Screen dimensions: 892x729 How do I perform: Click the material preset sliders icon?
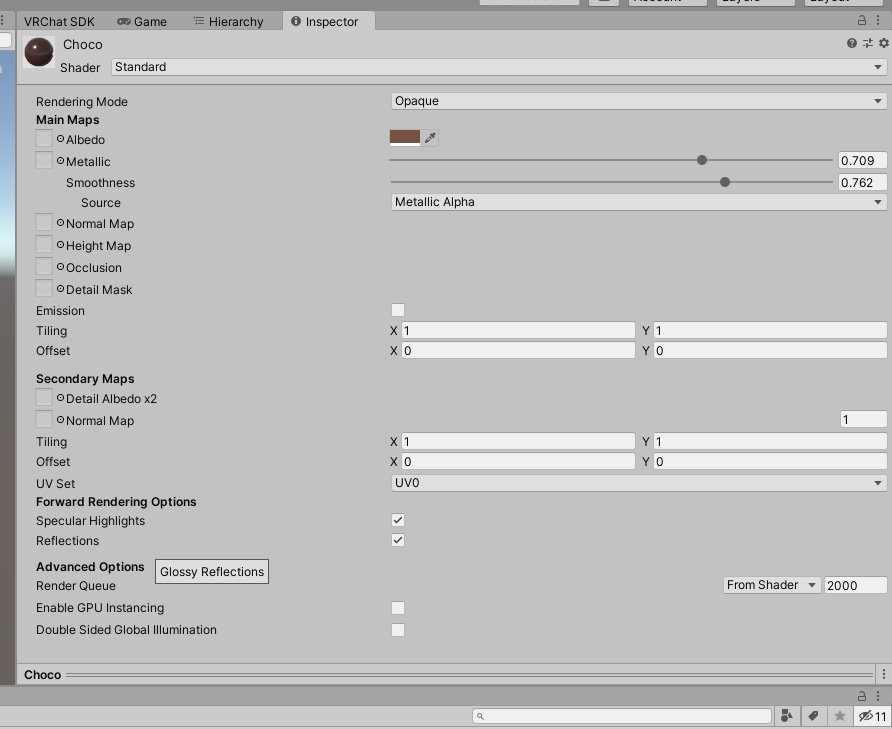(868, 43)
